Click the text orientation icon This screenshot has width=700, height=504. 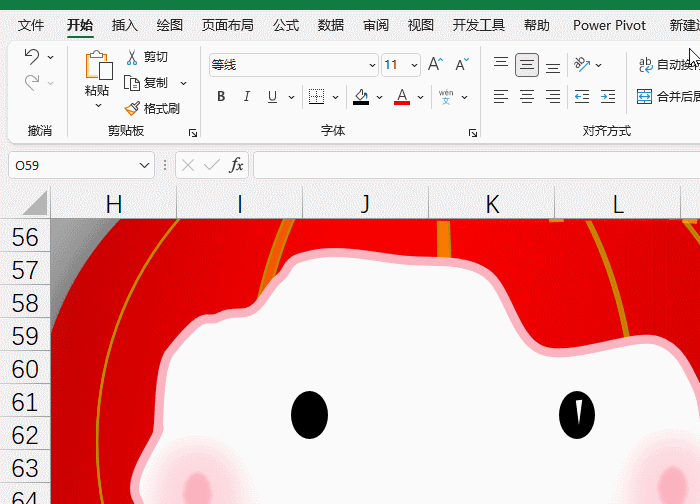coord(582,65)
